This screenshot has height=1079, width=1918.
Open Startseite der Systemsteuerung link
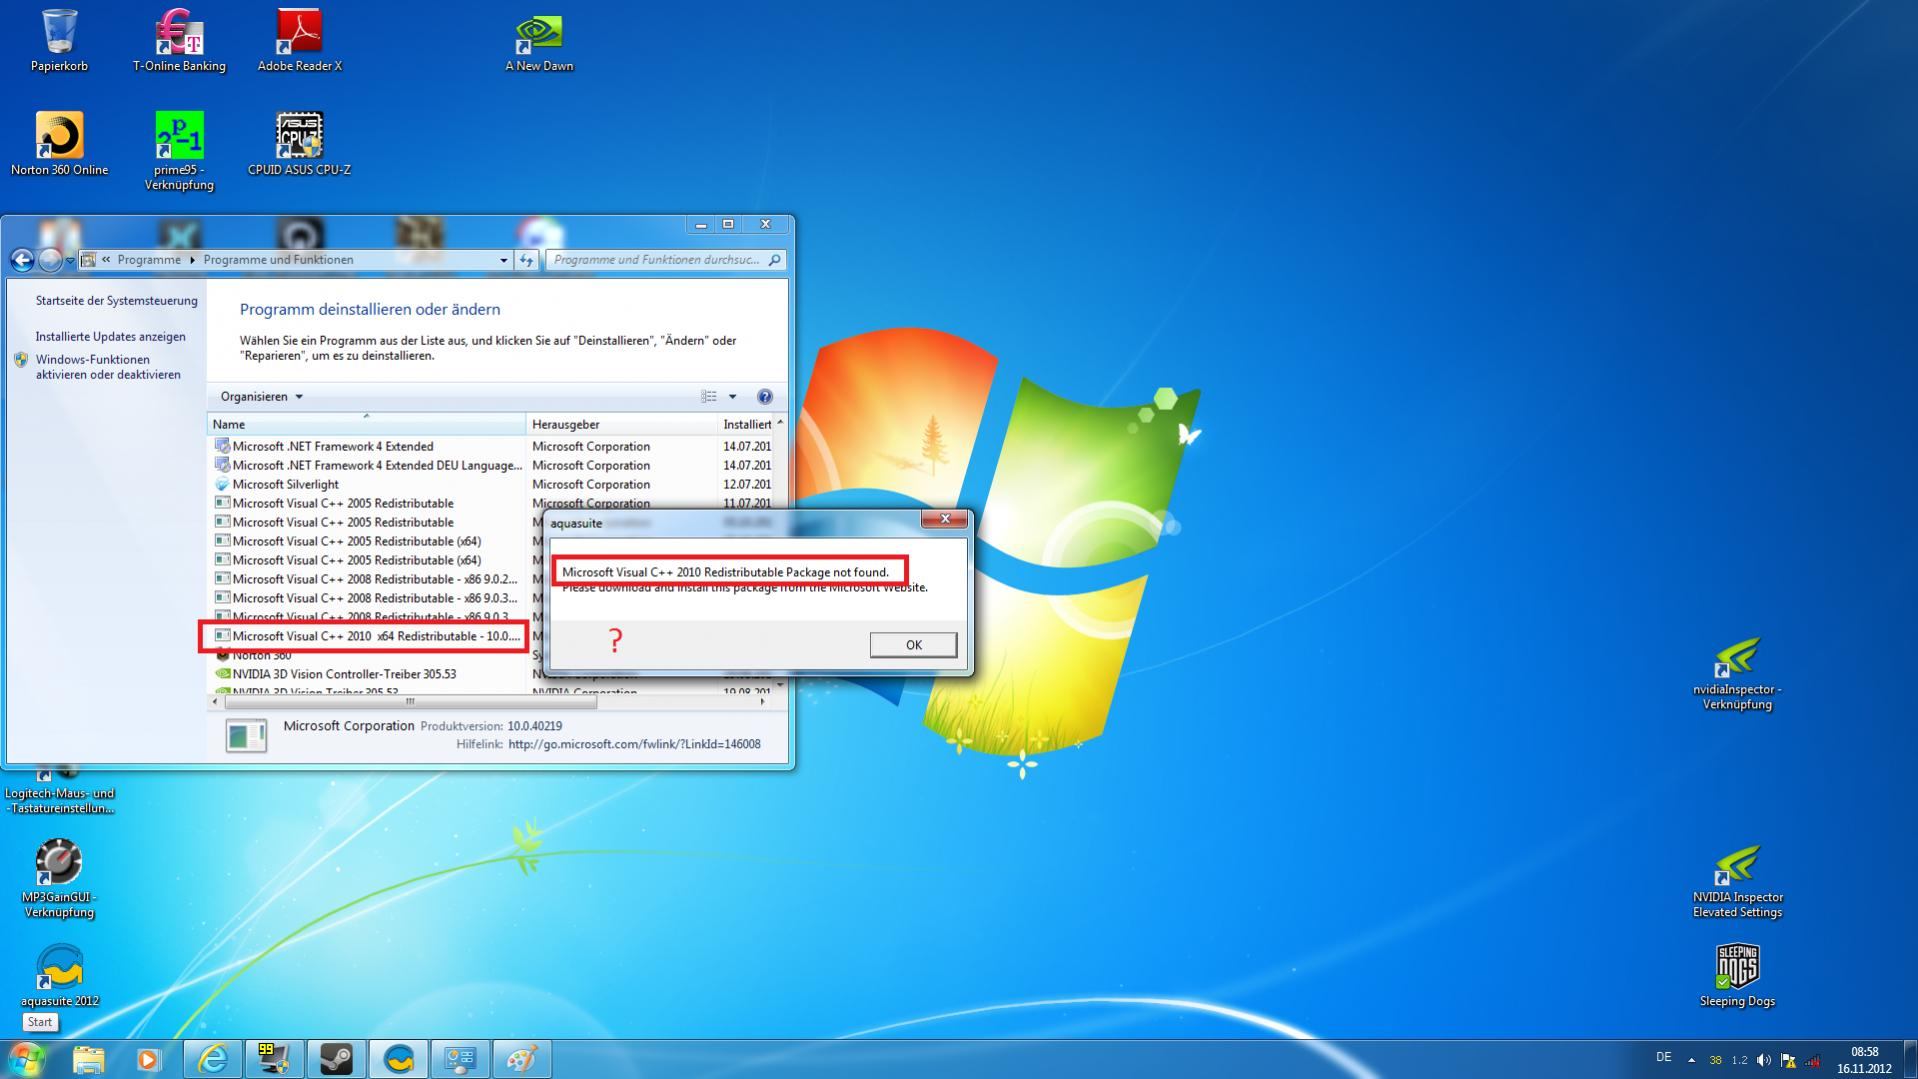pos(116,301)
